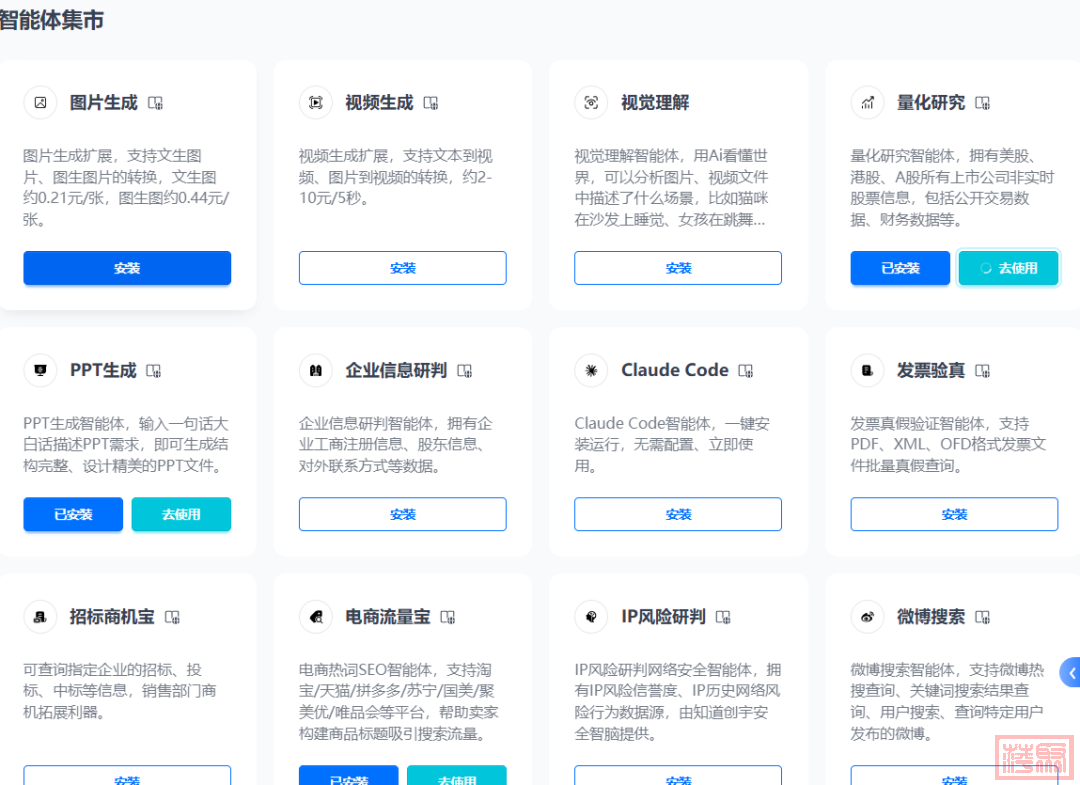Screen dimensions: 1080x785
Task: Click 已安装 on the 量化研究 card
Action: (x=900, y=268)
